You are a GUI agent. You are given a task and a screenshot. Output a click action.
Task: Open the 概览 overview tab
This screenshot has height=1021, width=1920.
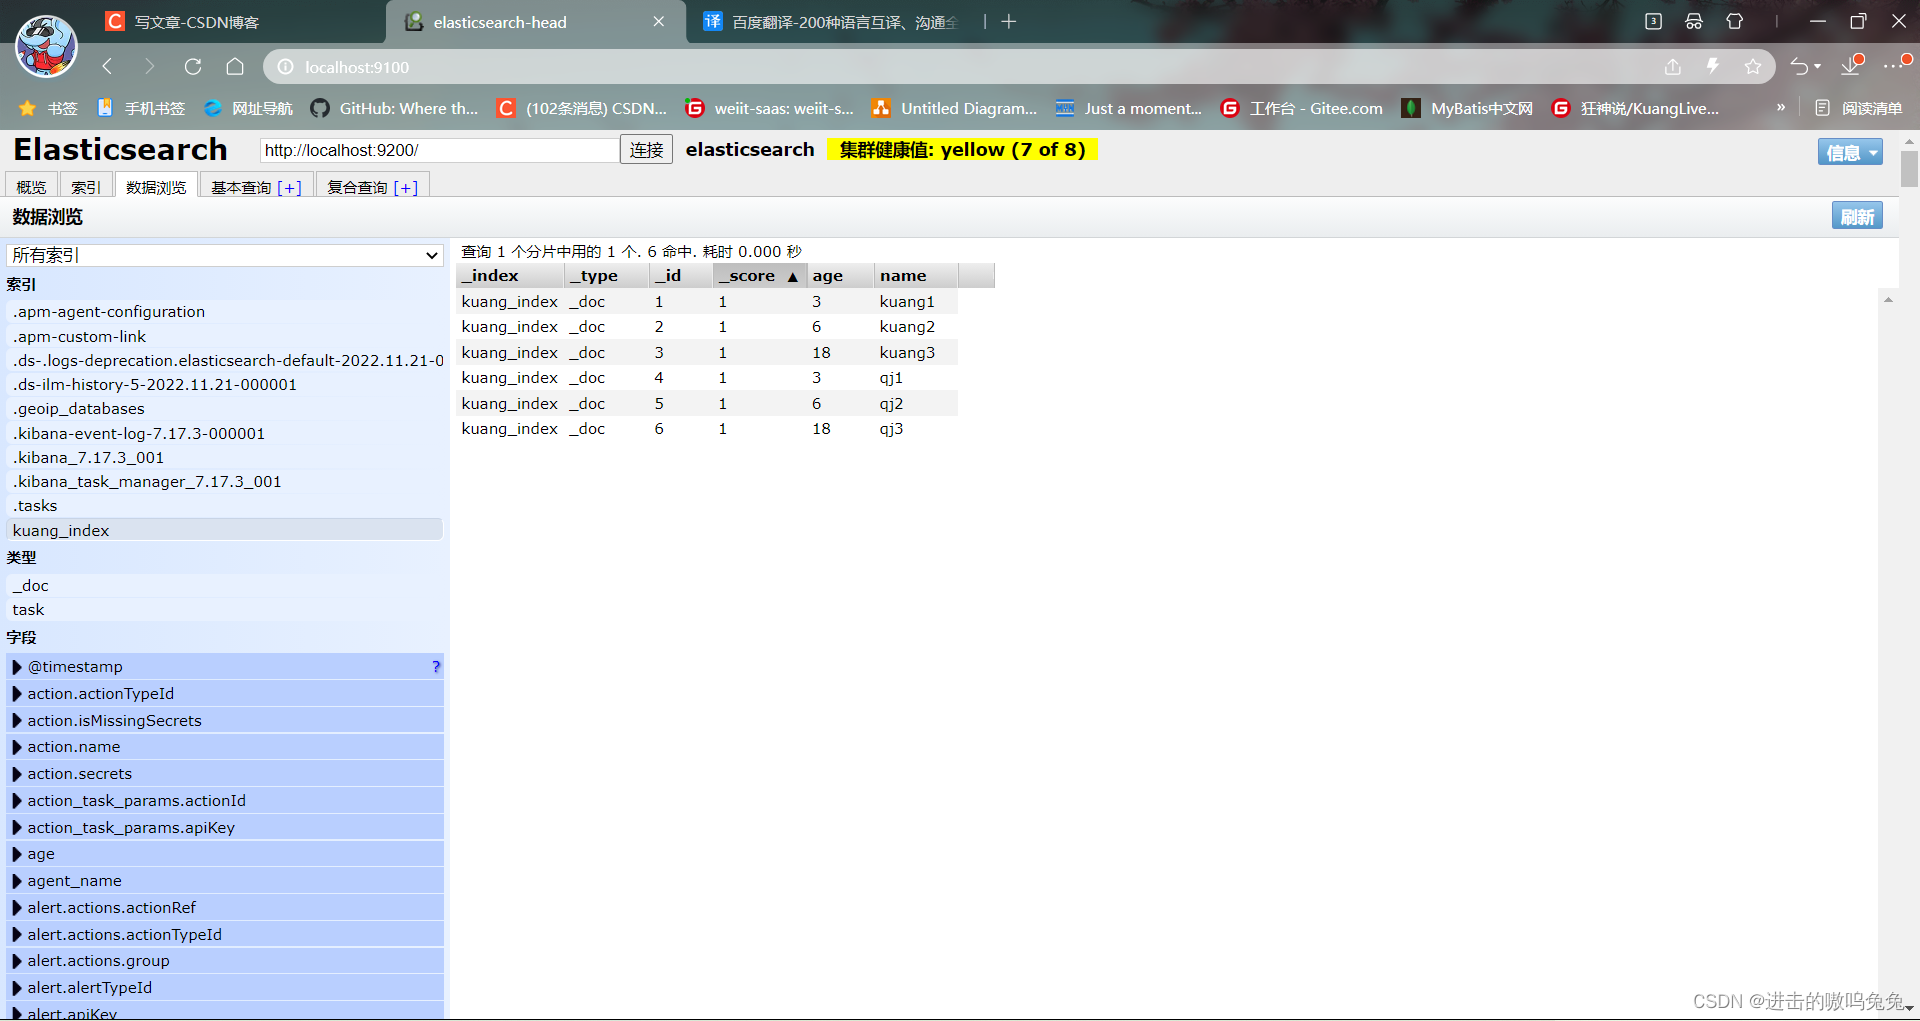31,187
